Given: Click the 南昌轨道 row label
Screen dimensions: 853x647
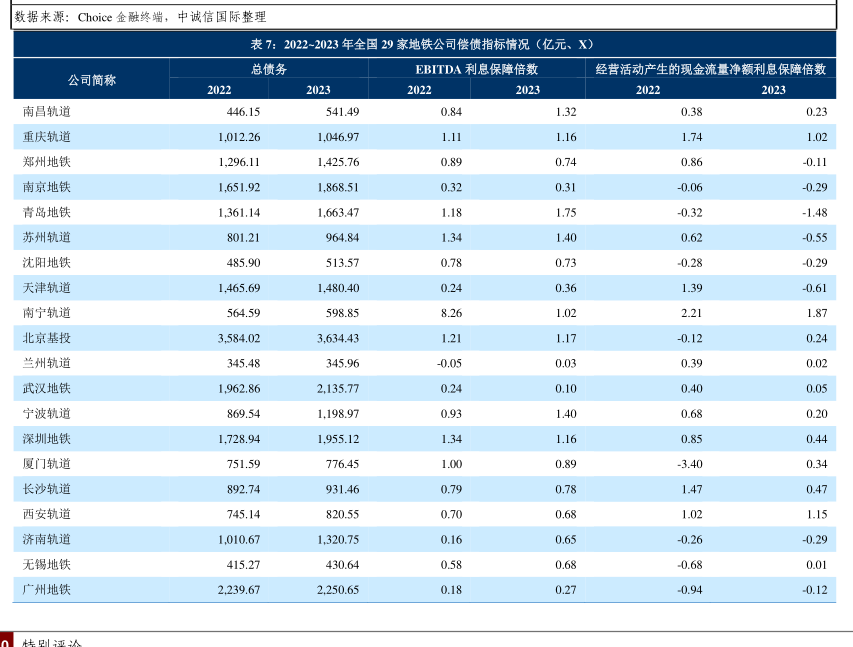Looking at the screenshot, I should [47, 112].
